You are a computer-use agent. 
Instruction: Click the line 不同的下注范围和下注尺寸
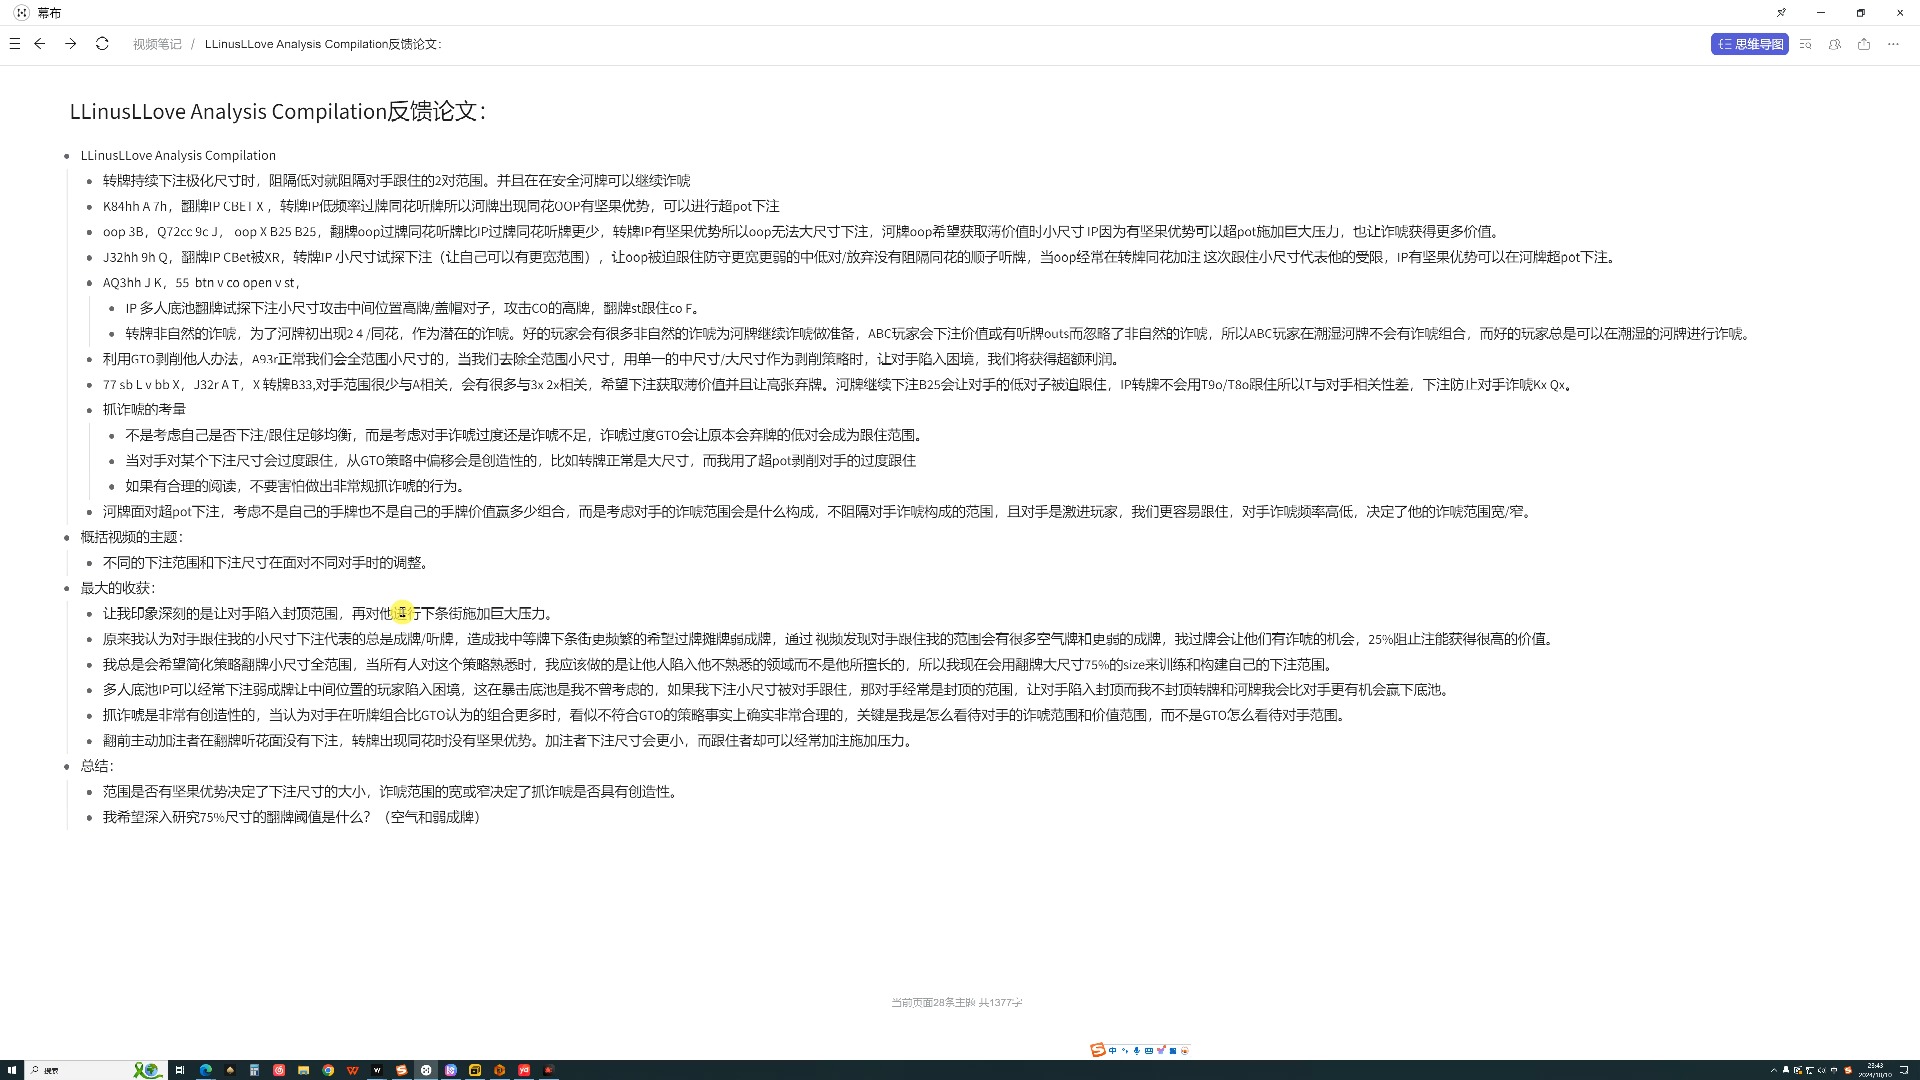point(268,562)
